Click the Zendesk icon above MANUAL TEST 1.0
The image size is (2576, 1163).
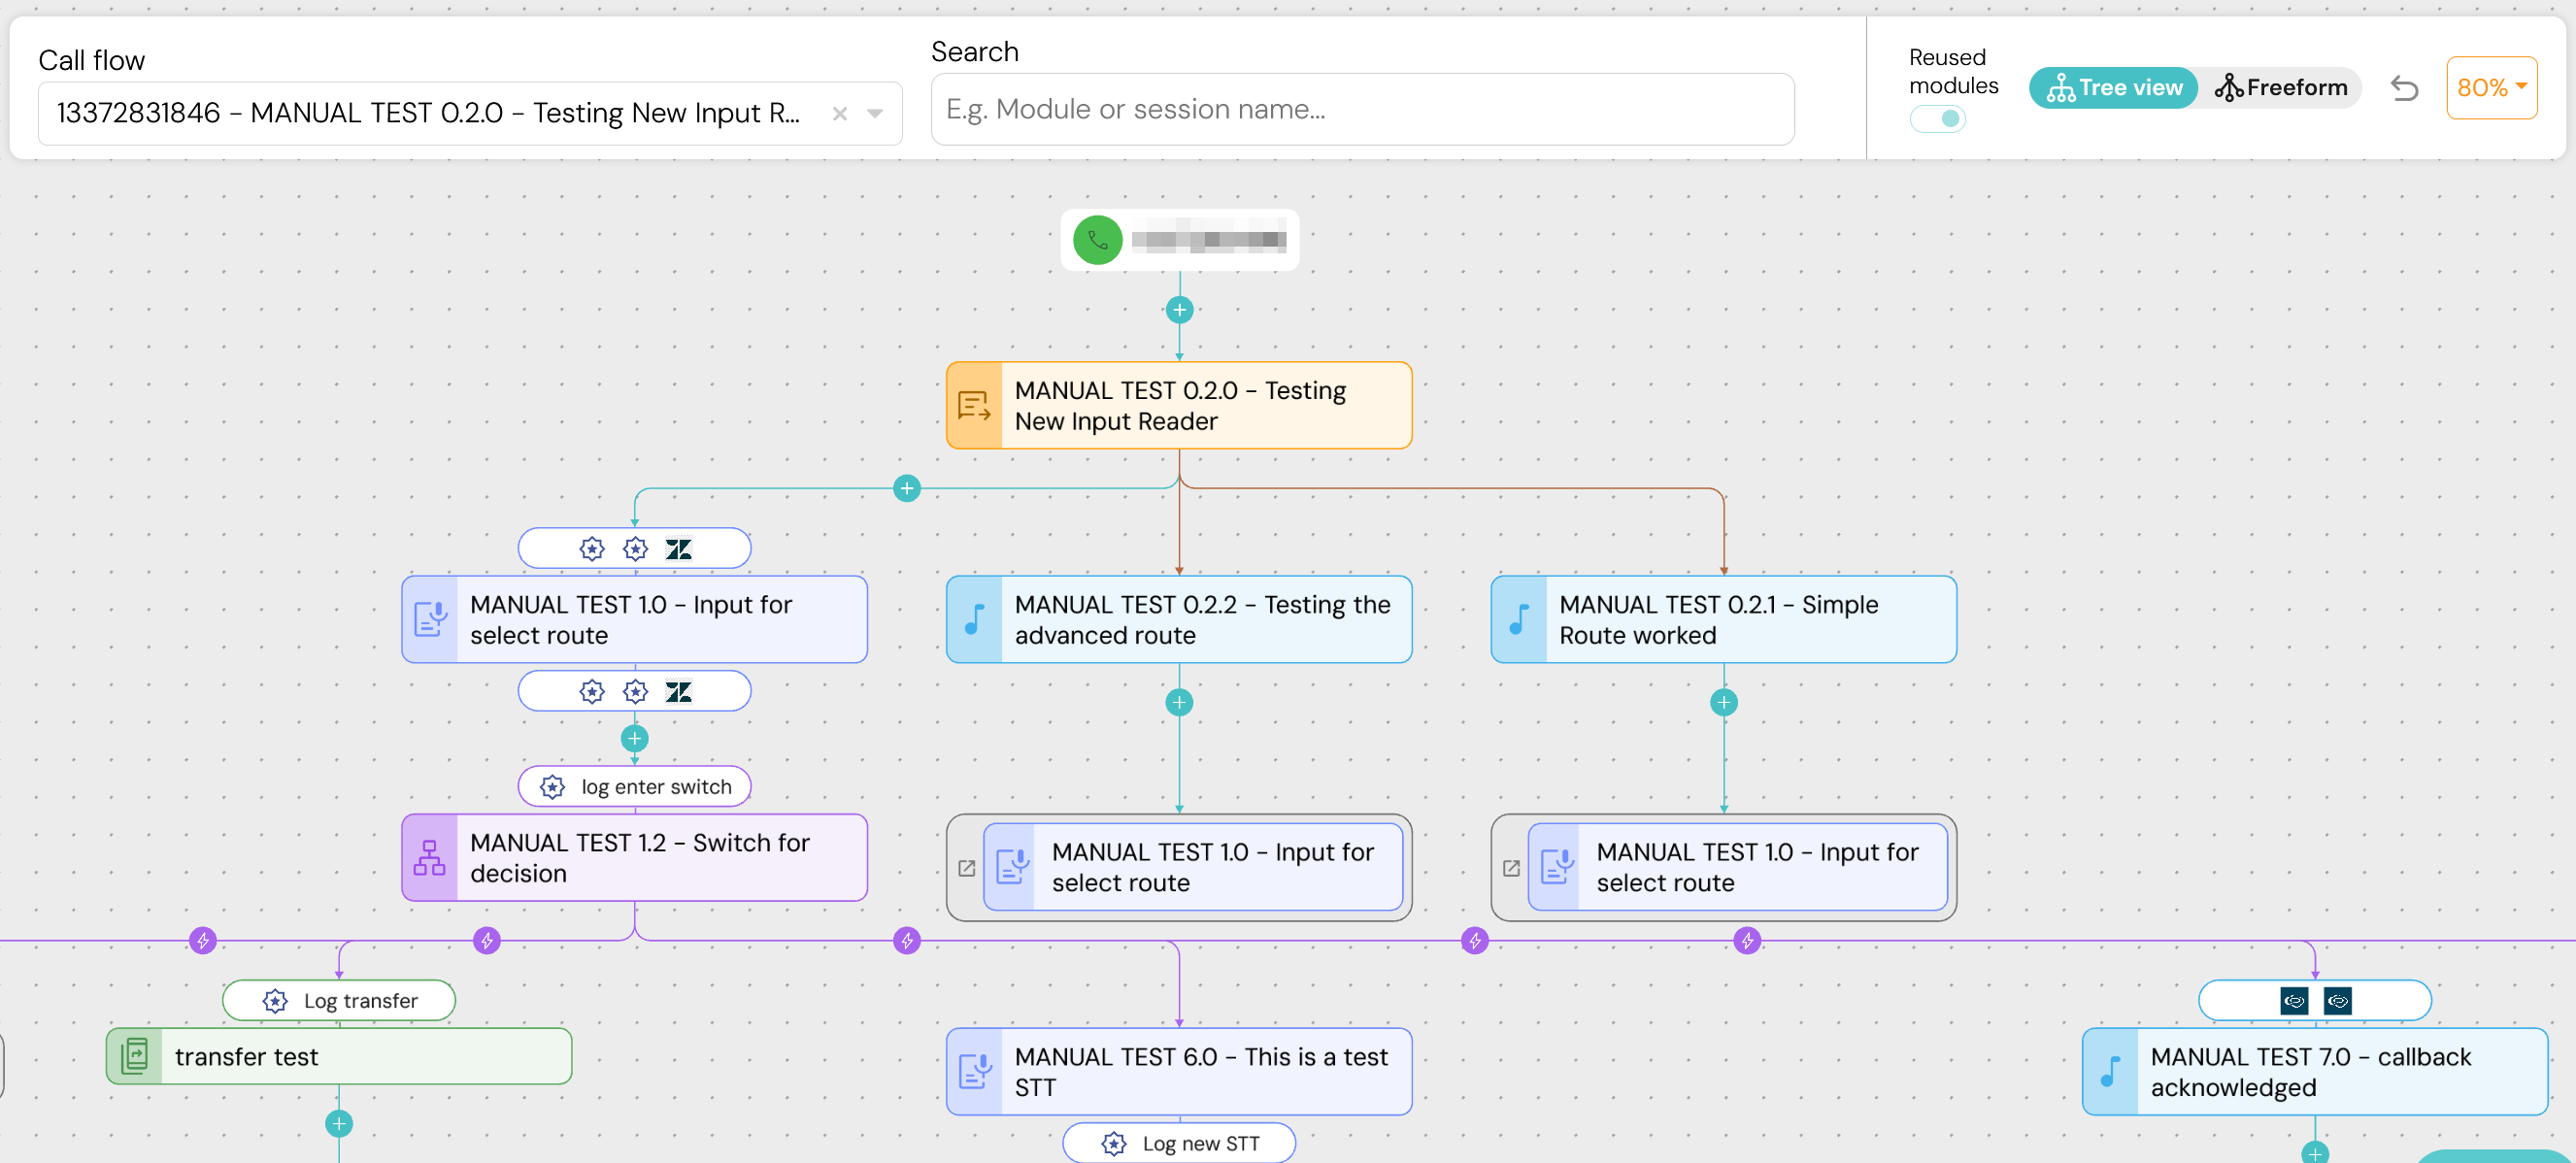[x=679, y=549]
